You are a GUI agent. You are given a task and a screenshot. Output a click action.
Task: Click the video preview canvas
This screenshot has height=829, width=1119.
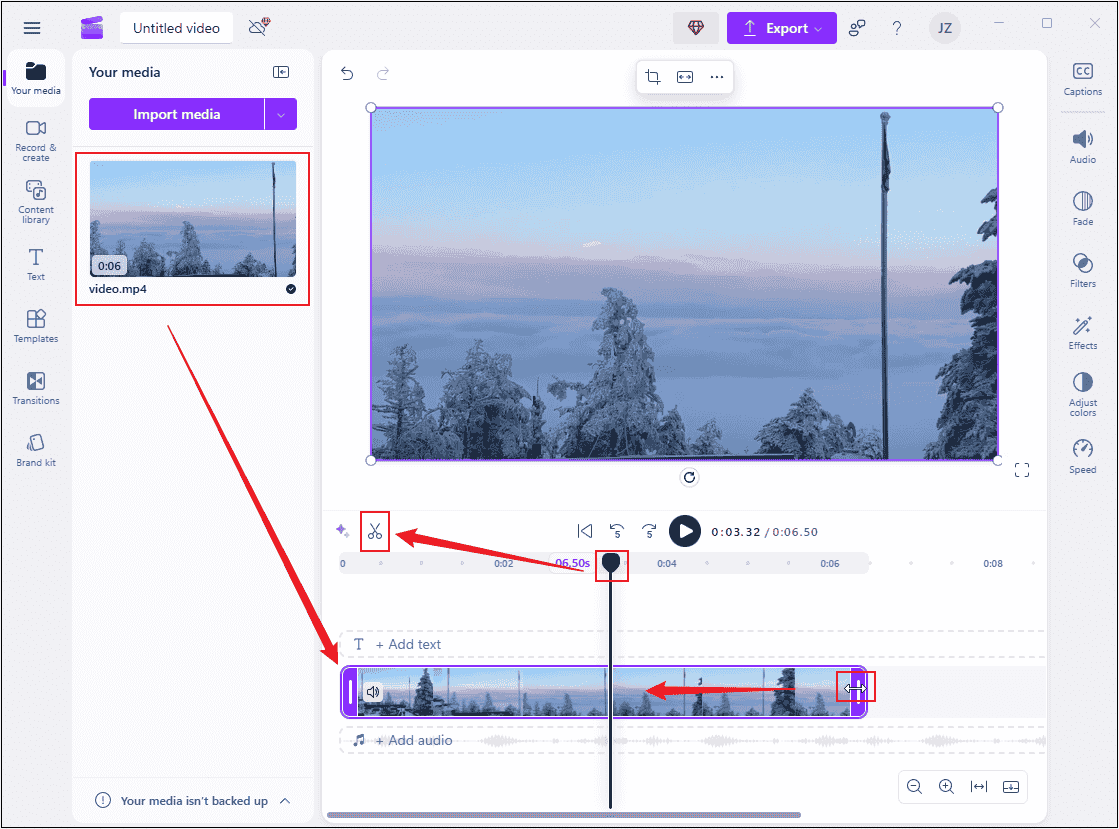pos(684,284)
